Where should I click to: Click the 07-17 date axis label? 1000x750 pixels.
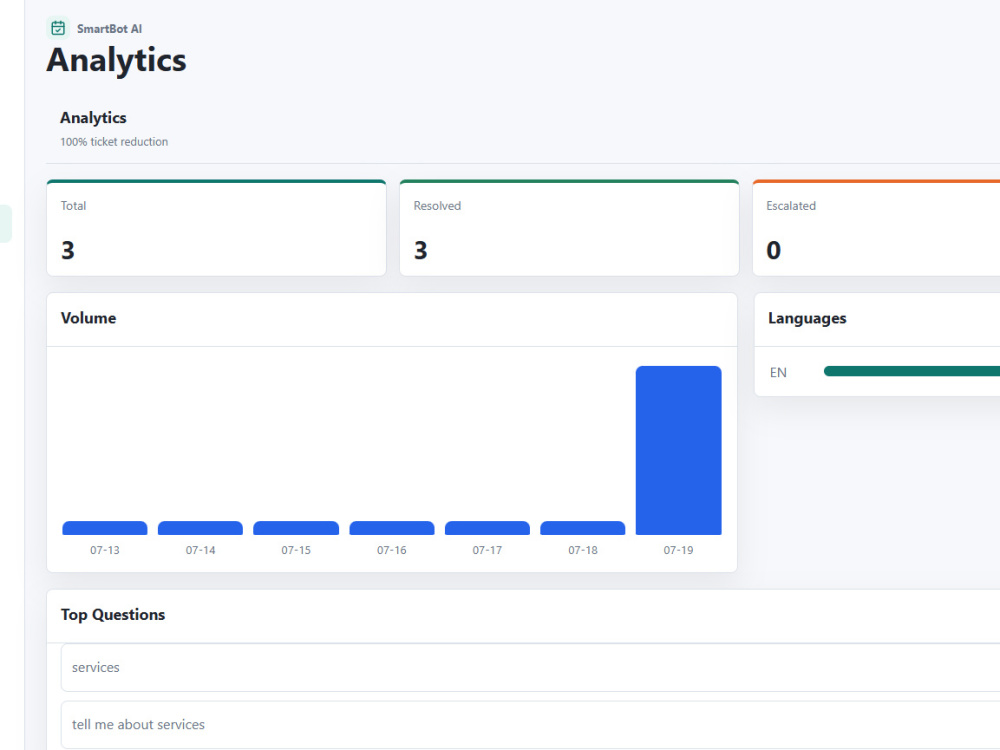pyautogui.click(x=487, y=550)
